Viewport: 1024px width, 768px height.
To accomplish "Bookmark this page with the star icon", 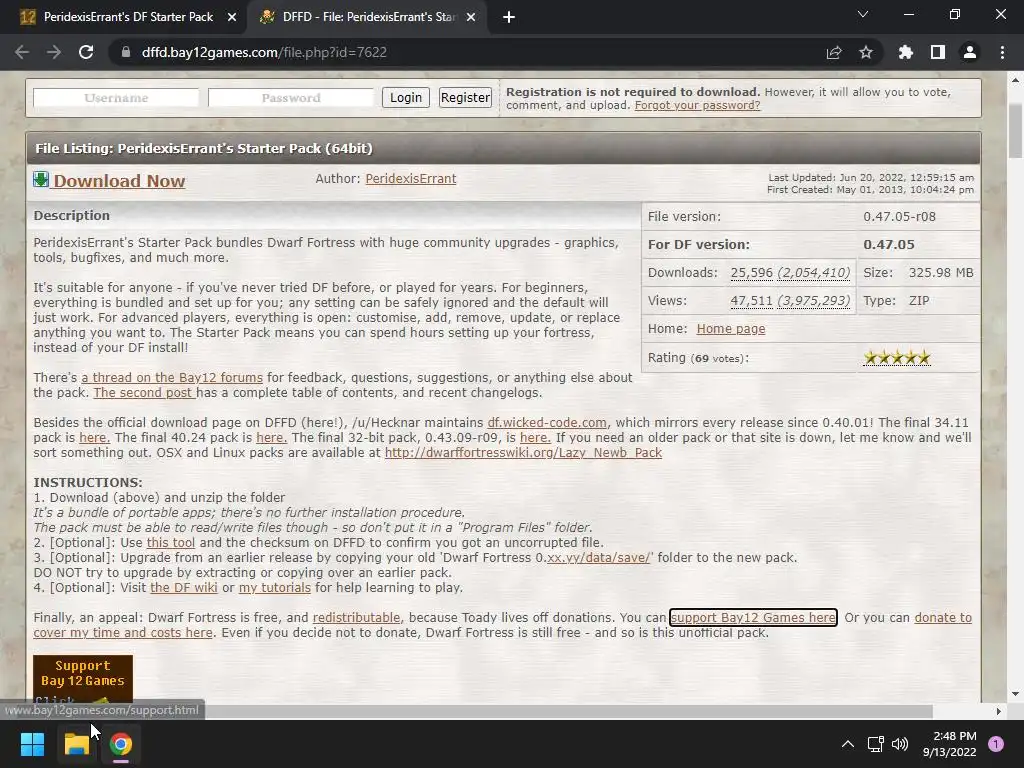I will 866,52.
